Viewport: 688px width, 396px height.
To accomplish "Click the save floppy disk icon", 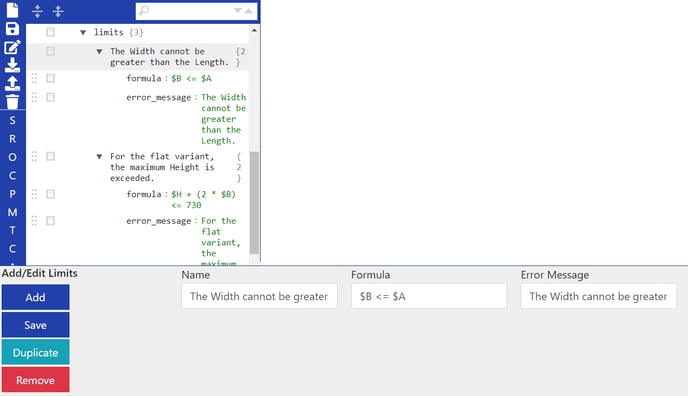I will click(x=12, y=29).
